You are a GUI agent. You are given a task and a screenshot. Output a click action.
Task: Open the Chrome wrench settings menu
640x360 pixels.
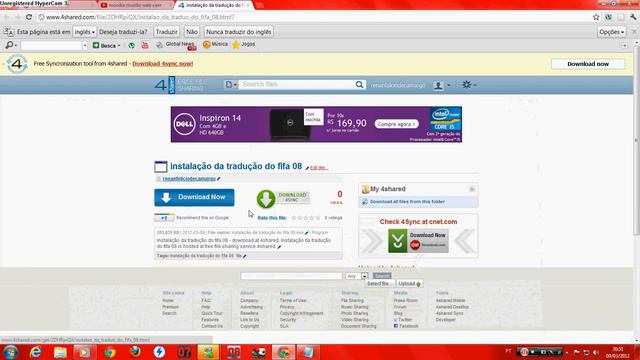click(x=633, y=17)
